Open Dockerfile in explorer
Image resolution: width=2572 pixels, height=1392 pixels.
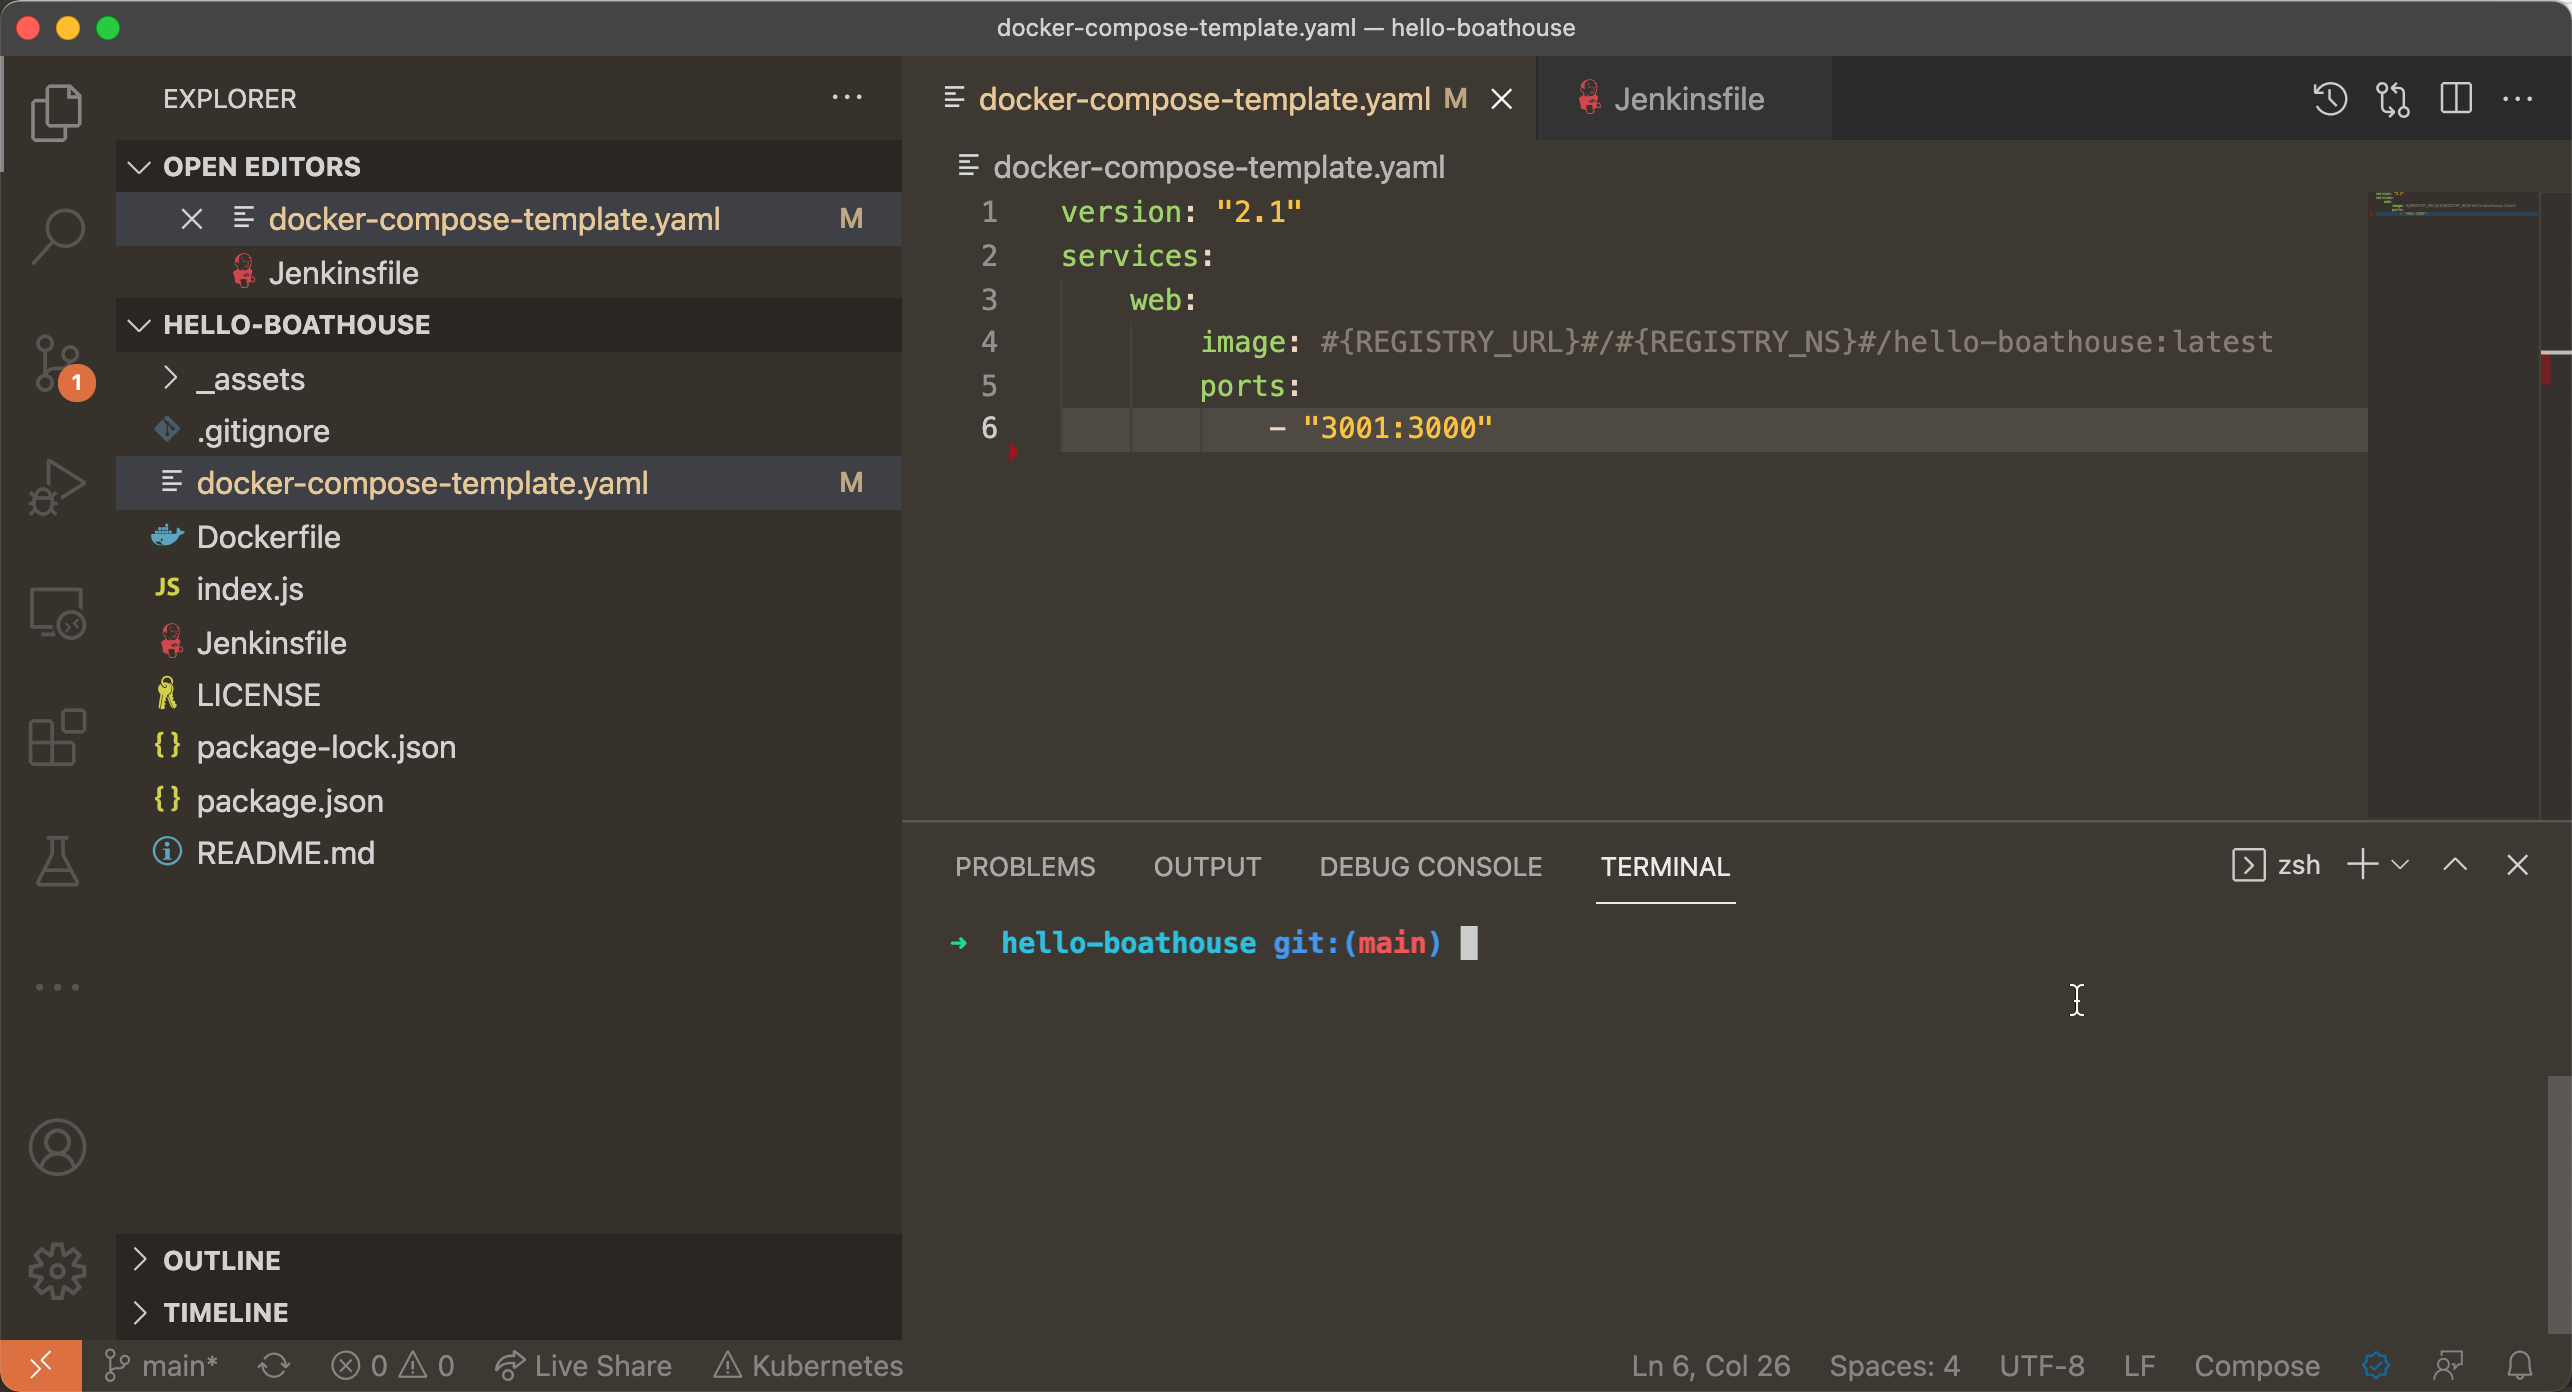tap(509, 537)
